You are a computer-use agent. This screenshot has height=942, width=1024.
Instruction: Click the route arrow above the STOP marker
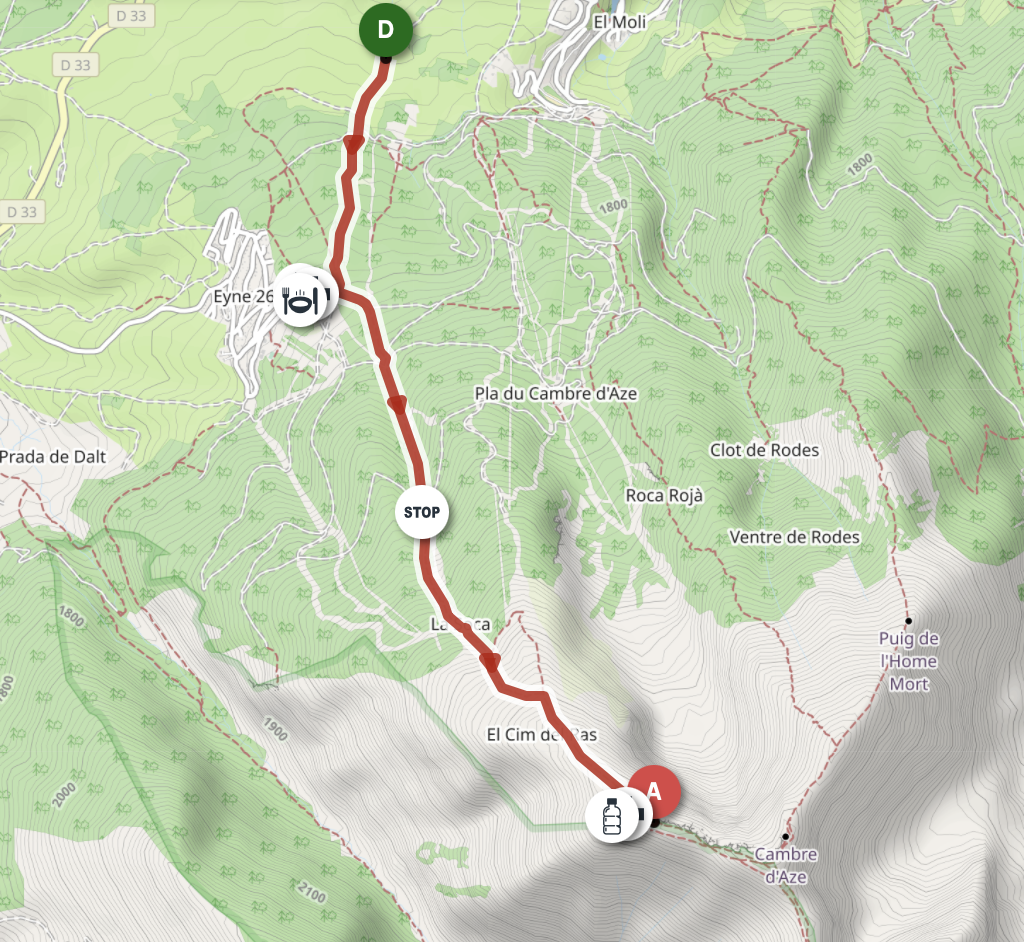397,404
